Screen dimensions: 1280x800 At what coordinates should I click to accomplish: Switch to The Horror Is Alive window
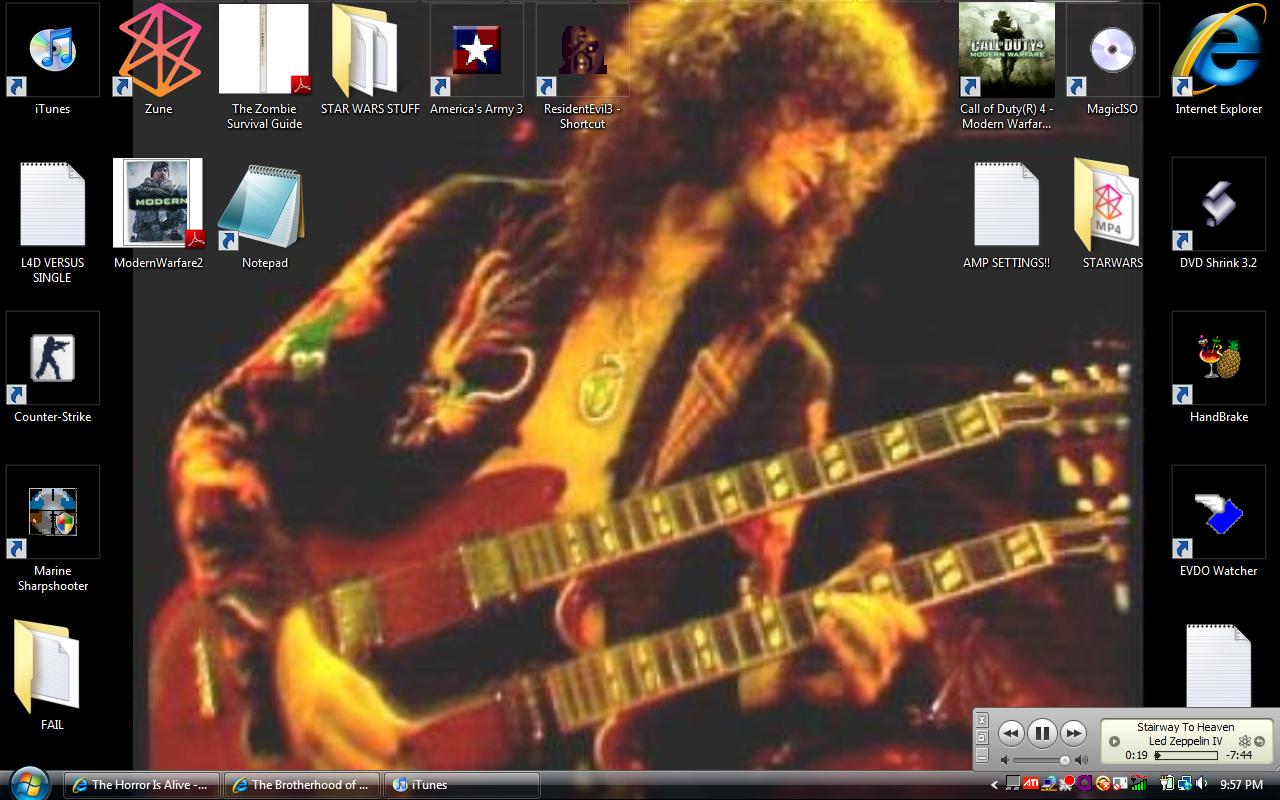click(141, 785)
